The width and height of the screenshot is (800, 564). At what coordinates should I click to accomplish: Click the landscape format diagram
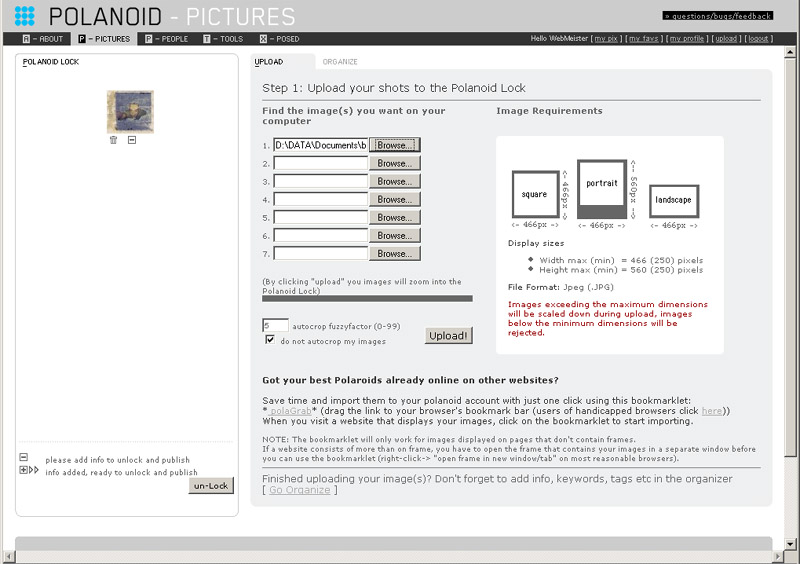pos(673,201)
